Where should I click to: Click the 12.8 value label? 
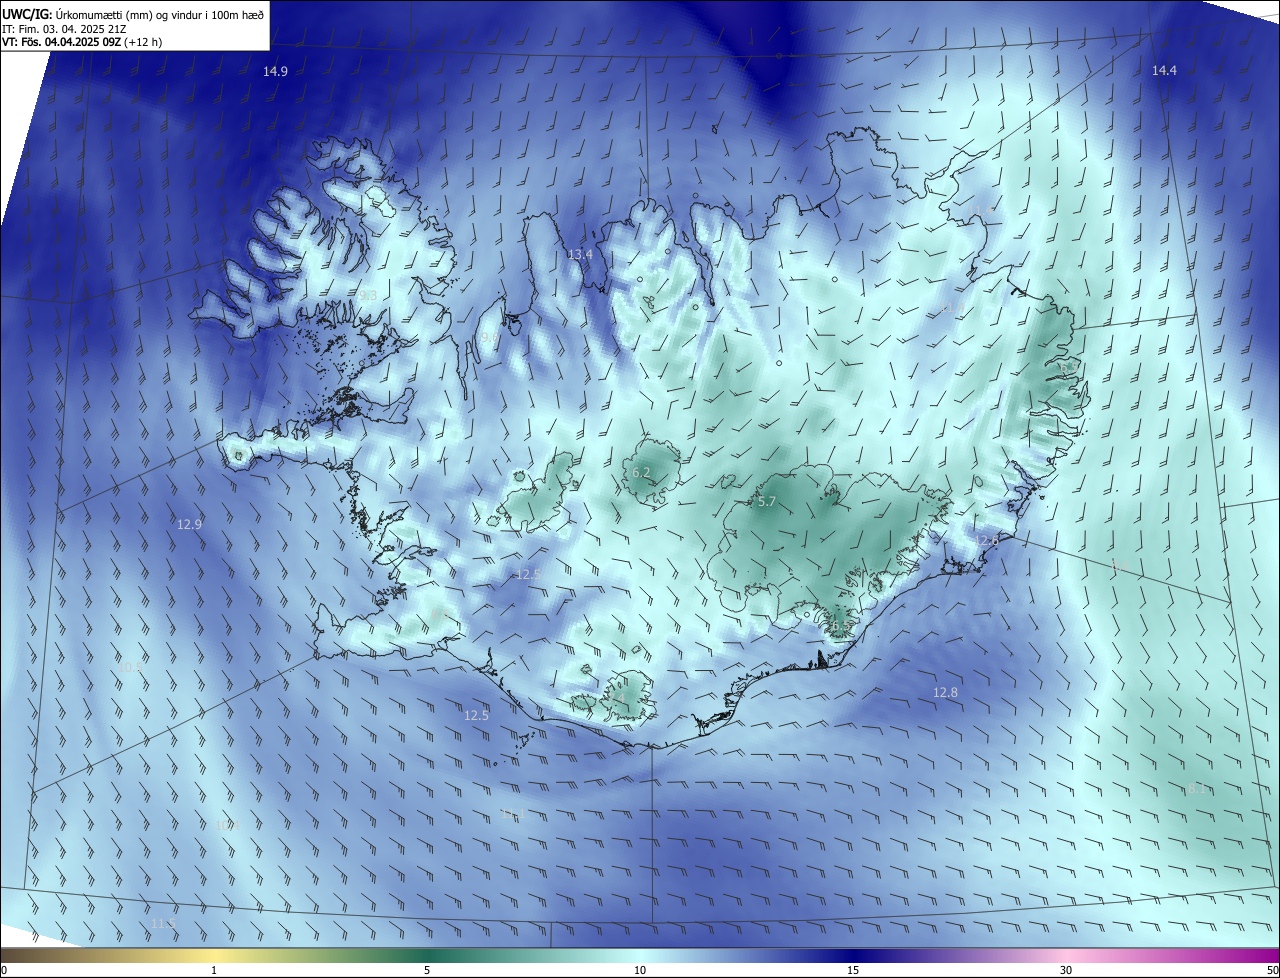[x=945, y=692]
